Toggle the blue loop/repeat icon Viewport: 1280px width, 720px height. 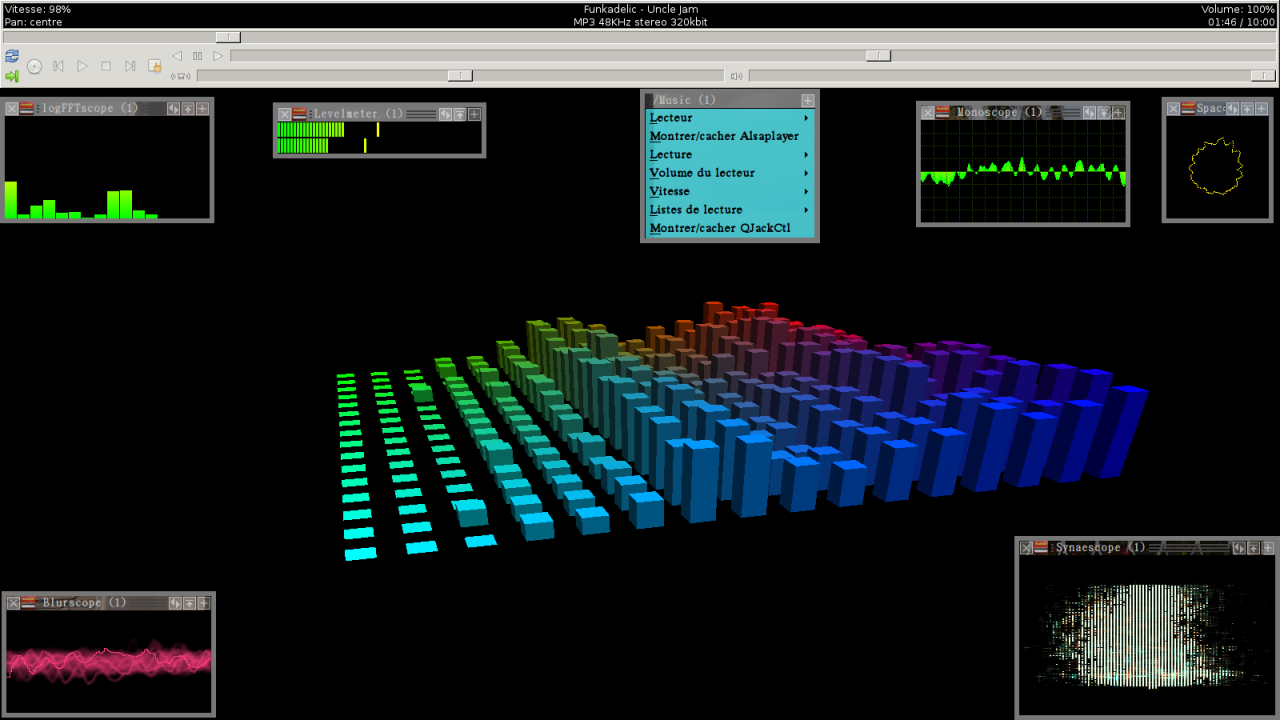click(x=11, y=57)
